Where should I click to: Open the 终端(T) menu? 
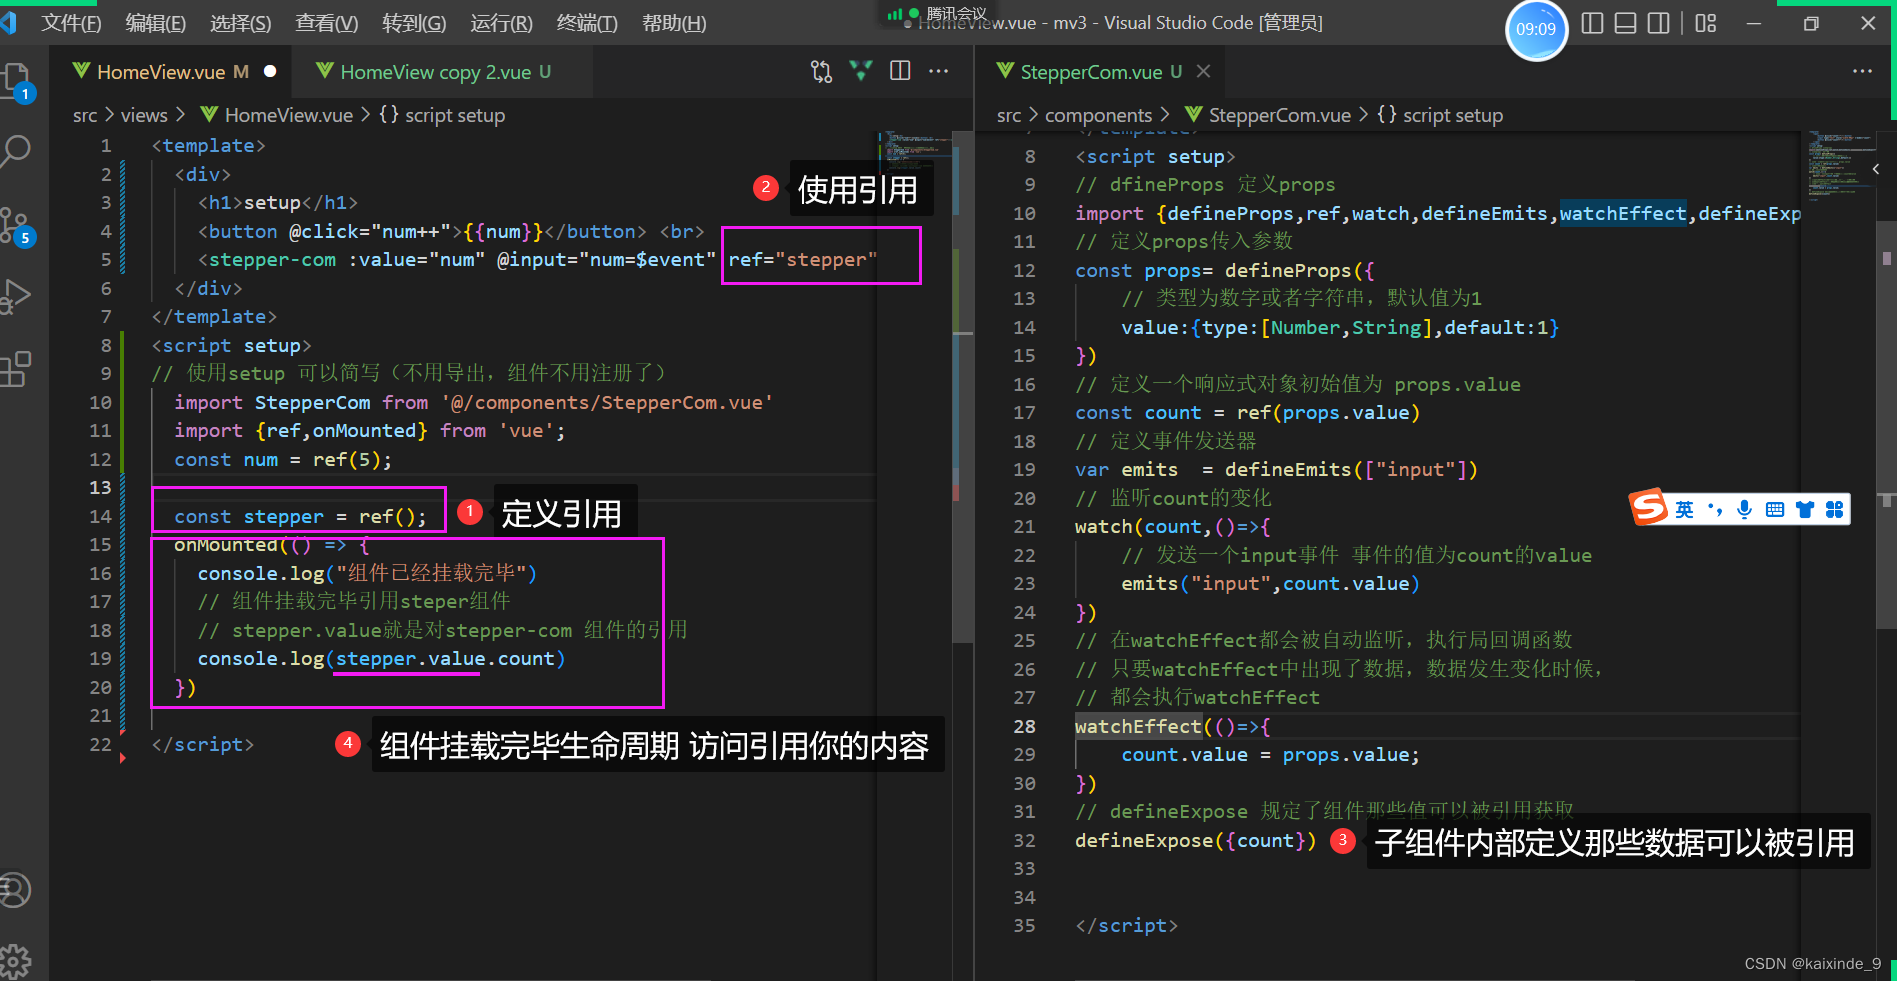click(587, 23)
